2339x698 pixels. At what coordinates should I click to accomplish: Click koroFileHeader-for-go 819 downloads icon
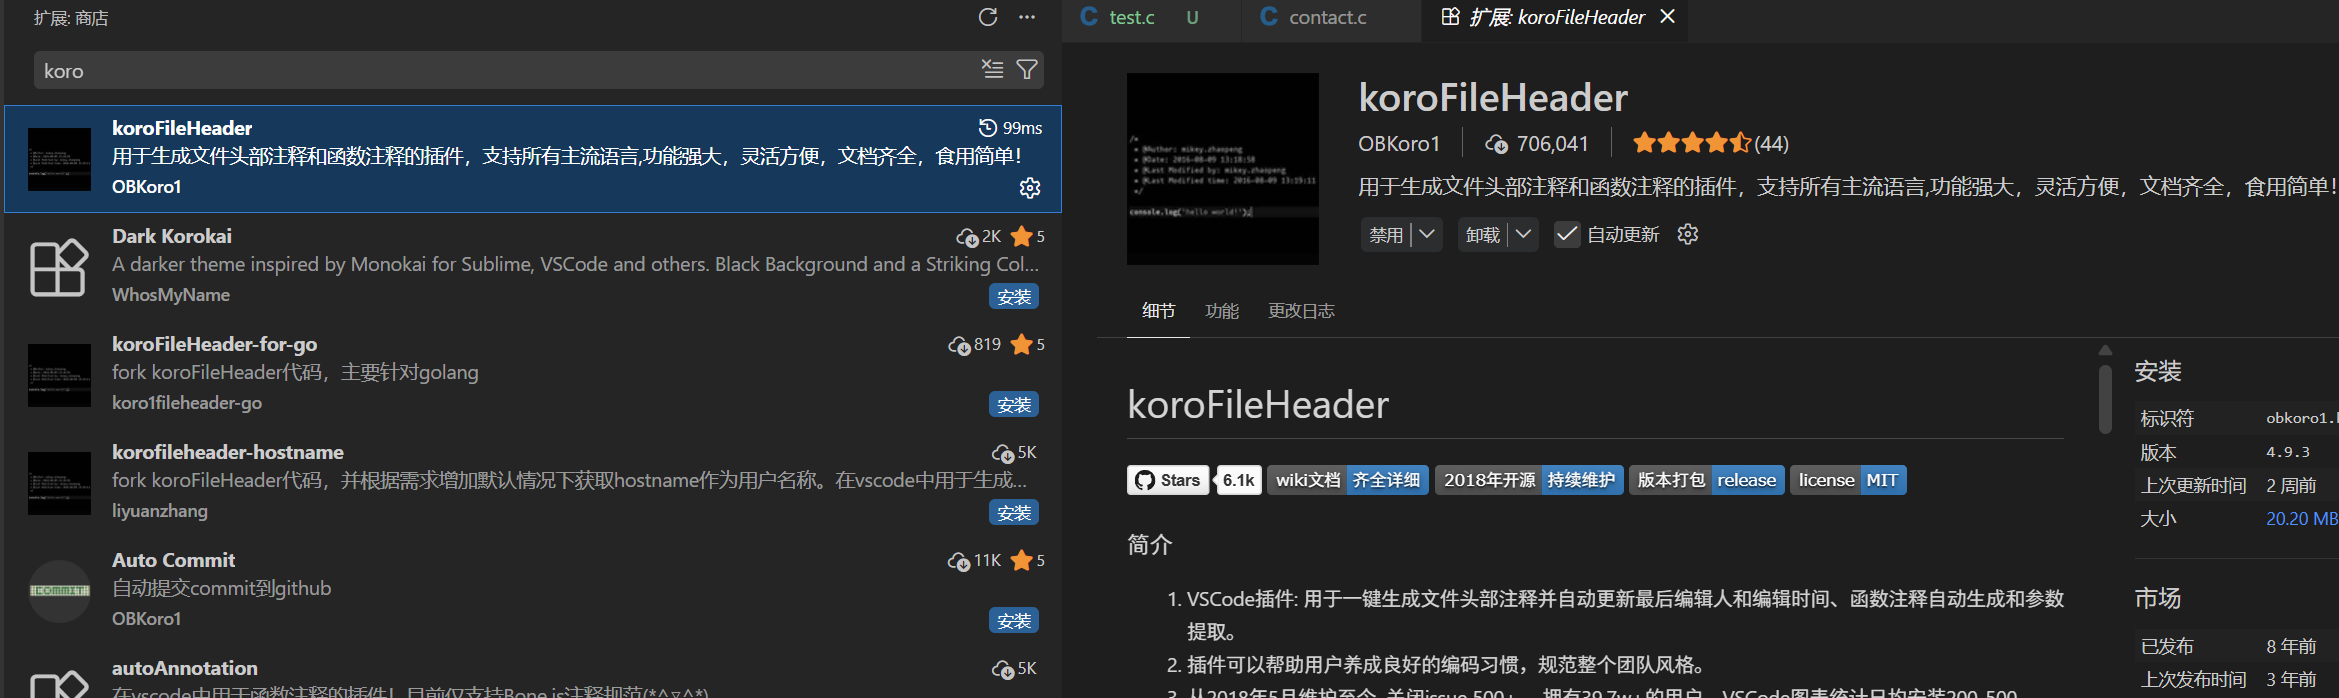click(x=959, y=345)
